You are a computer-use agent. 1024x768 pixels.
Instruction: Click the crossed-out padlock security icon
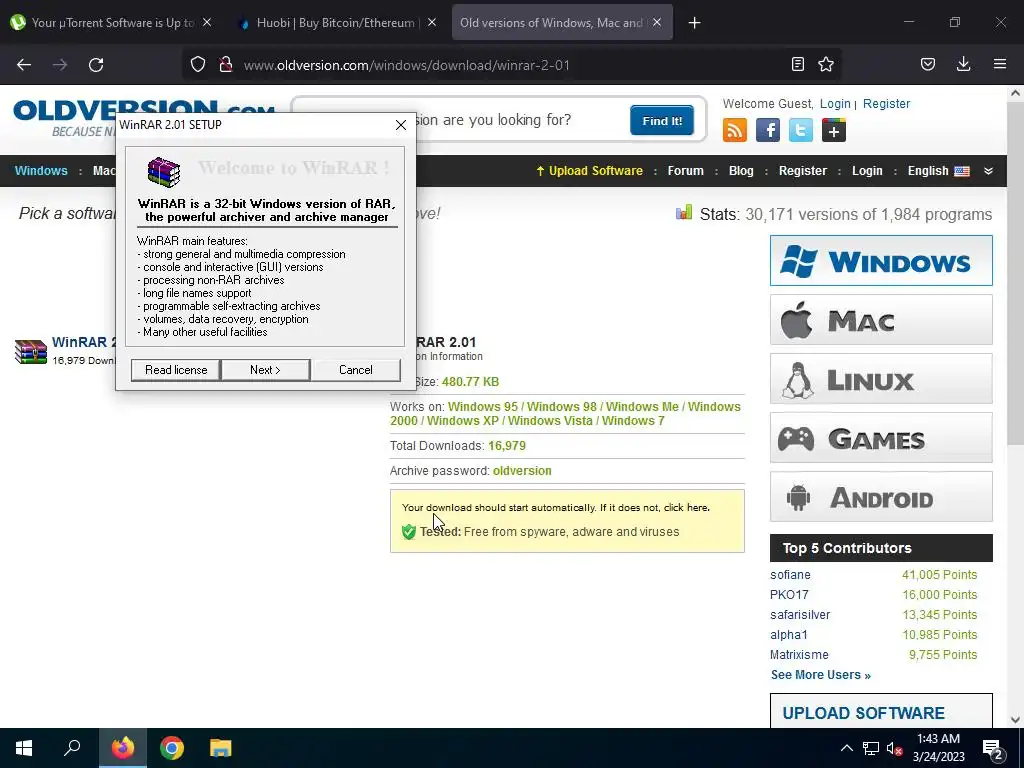coord(226,64)
